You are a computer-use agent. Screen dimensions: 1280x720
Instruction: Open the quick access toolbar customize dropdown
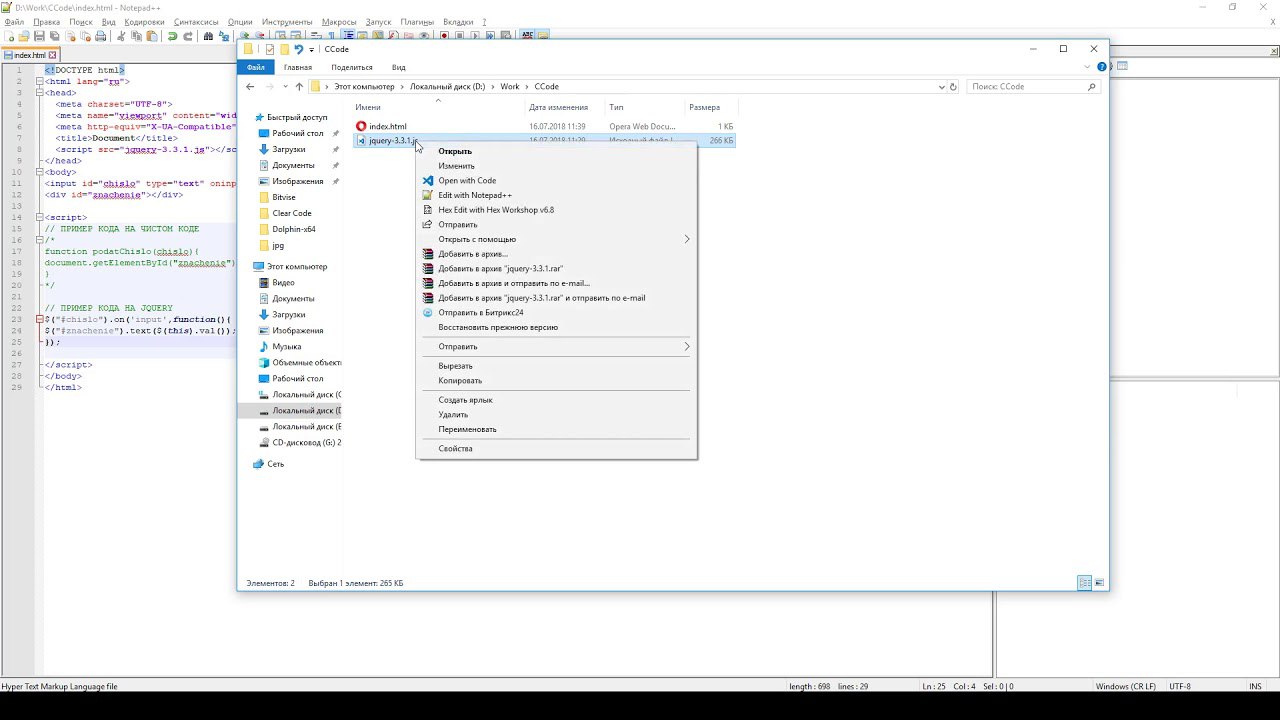pyautogui.click(x=311, y=50)
